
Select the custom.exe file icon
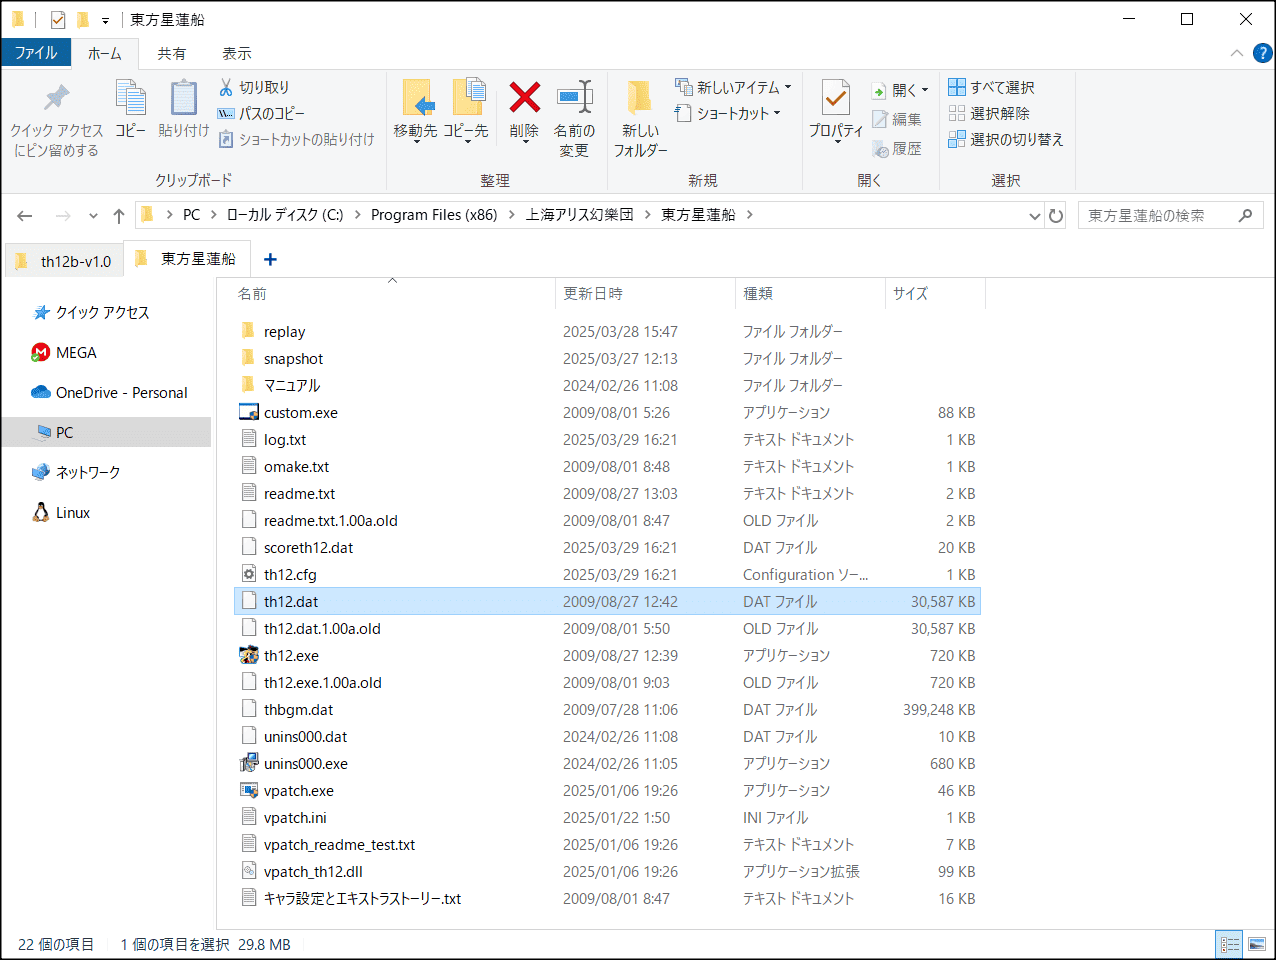(249, 412)
